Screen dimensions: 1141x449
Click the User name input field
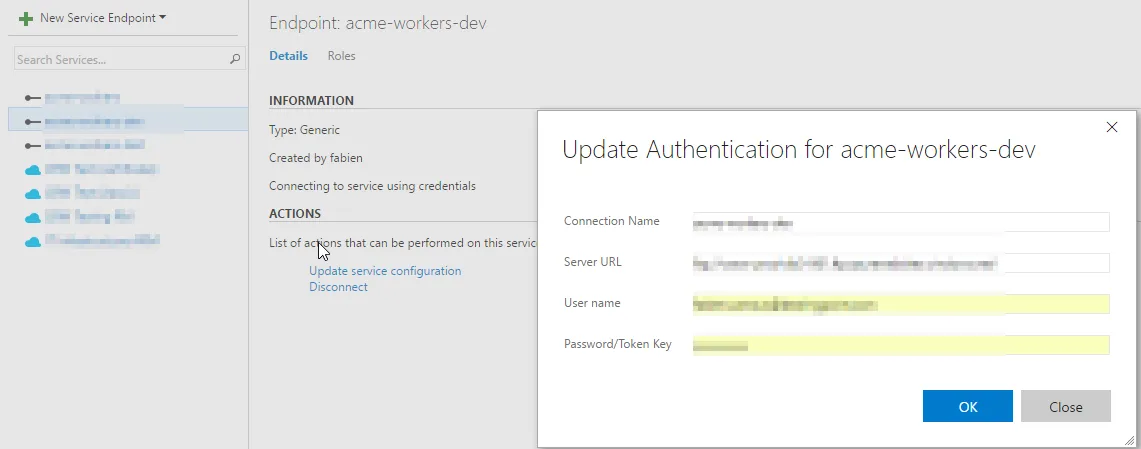[901, 303]
